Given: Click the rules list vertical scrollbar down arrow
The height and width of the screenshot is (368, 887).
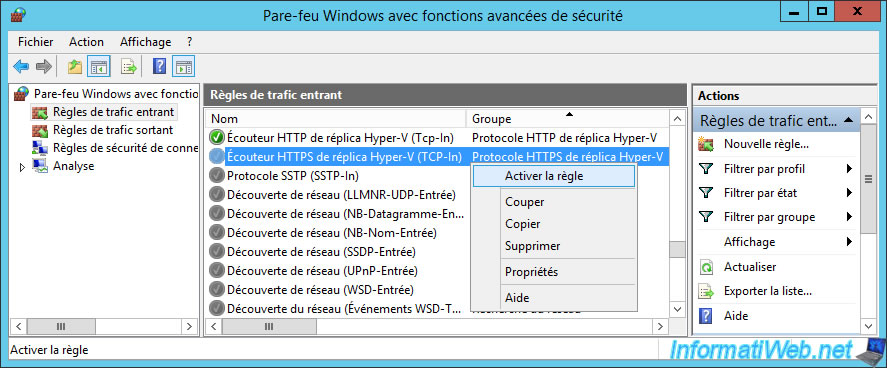Looking at the screenshot, I should tap(677, 309).
